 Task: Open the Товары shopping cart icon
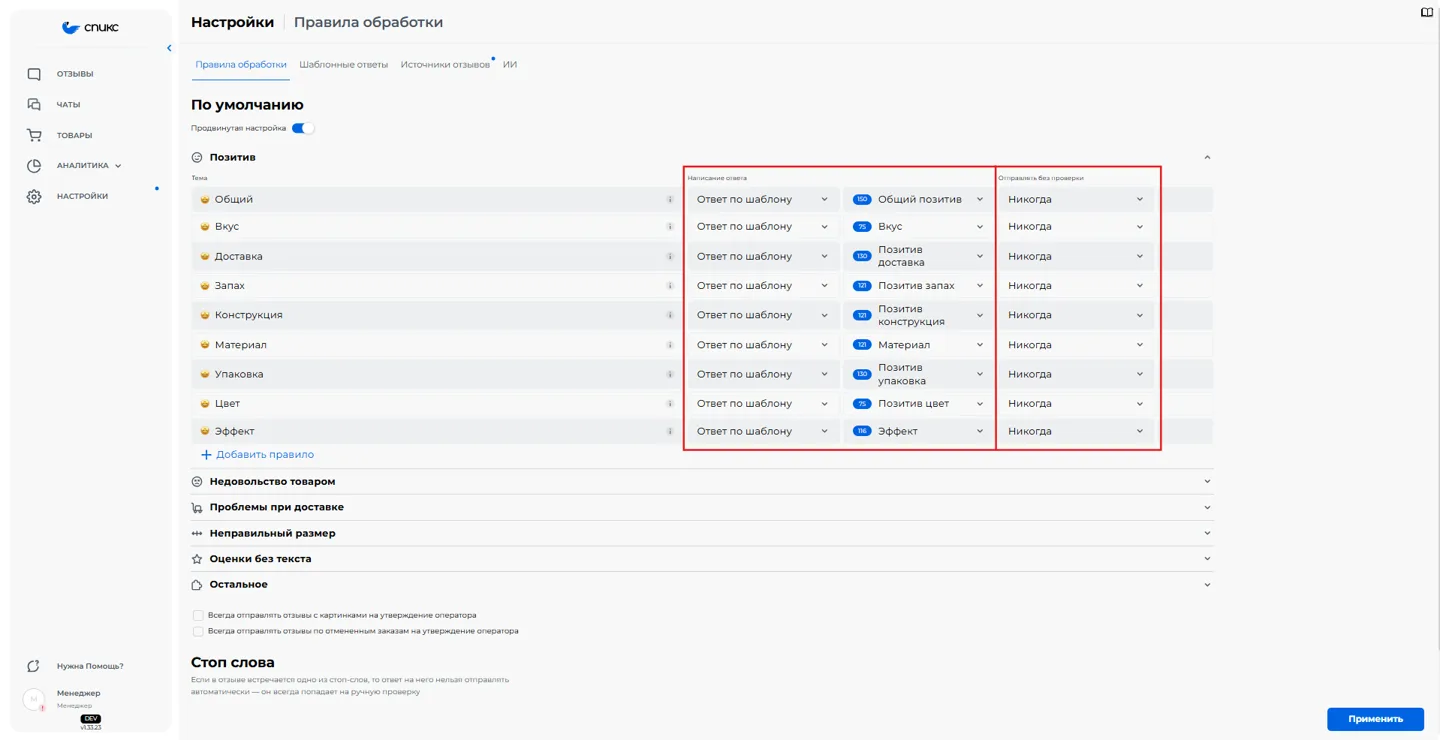point(34,135)
